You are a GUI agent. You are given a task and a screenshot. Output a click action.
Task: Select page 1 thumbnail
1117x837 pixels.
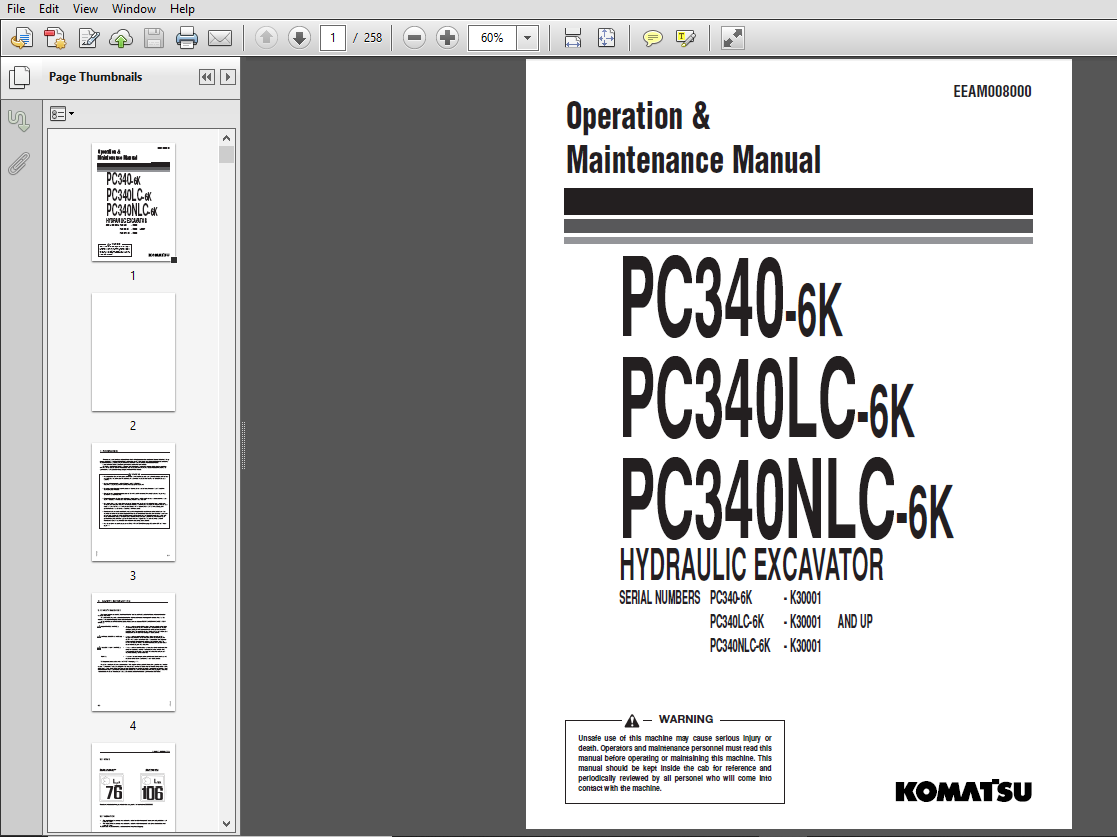click(x=133, y=202)
